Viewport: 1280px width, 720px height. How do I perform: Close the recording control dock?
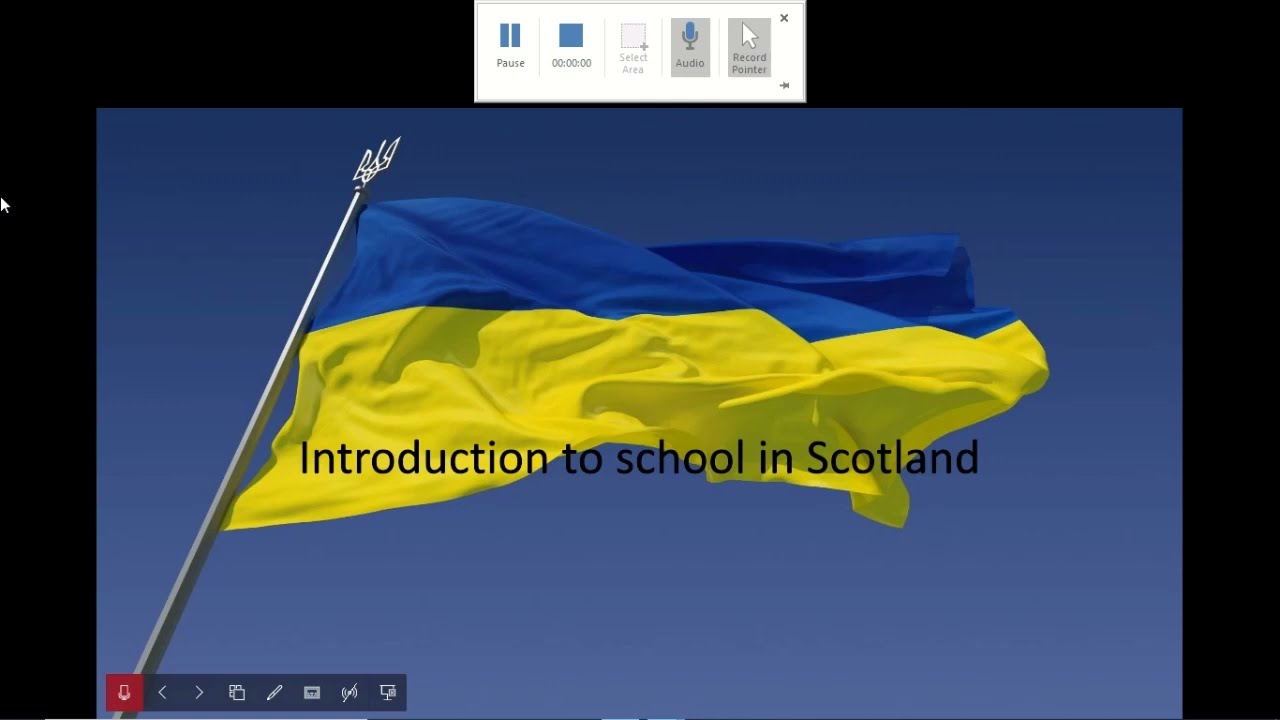pos(784,18)
